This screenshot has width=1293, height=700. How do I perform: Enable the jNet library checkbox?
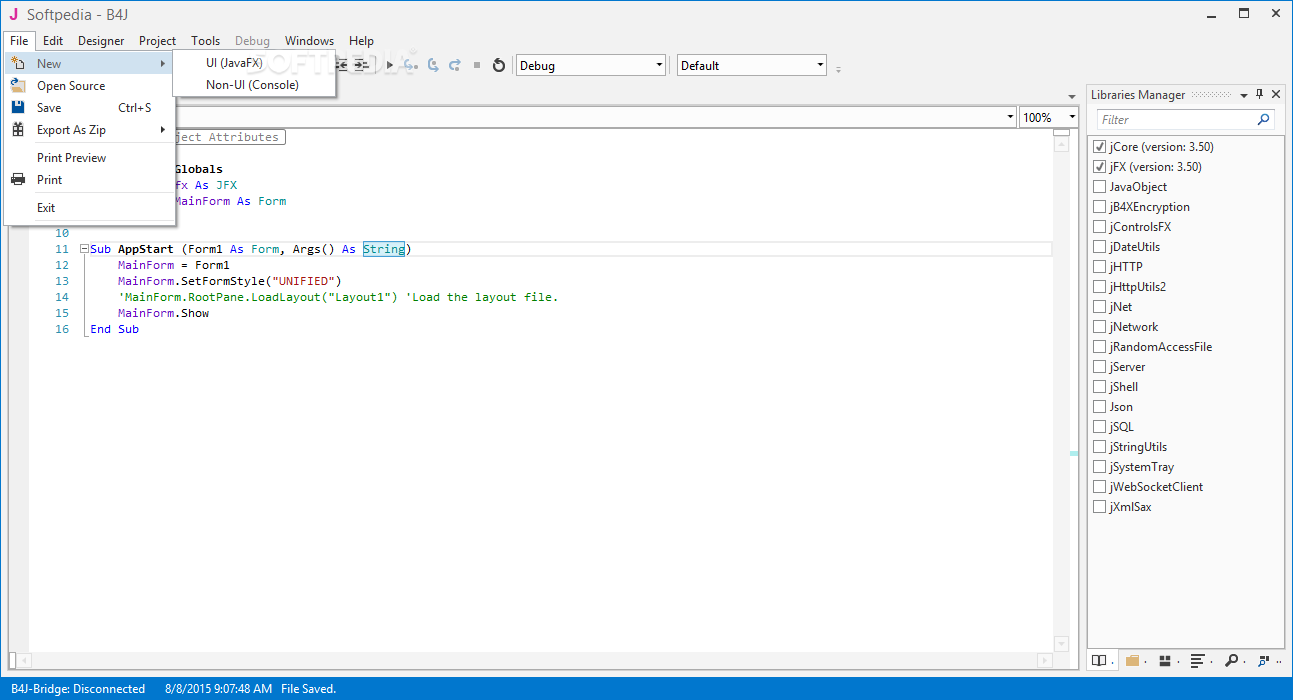(x=1100, y=307)
